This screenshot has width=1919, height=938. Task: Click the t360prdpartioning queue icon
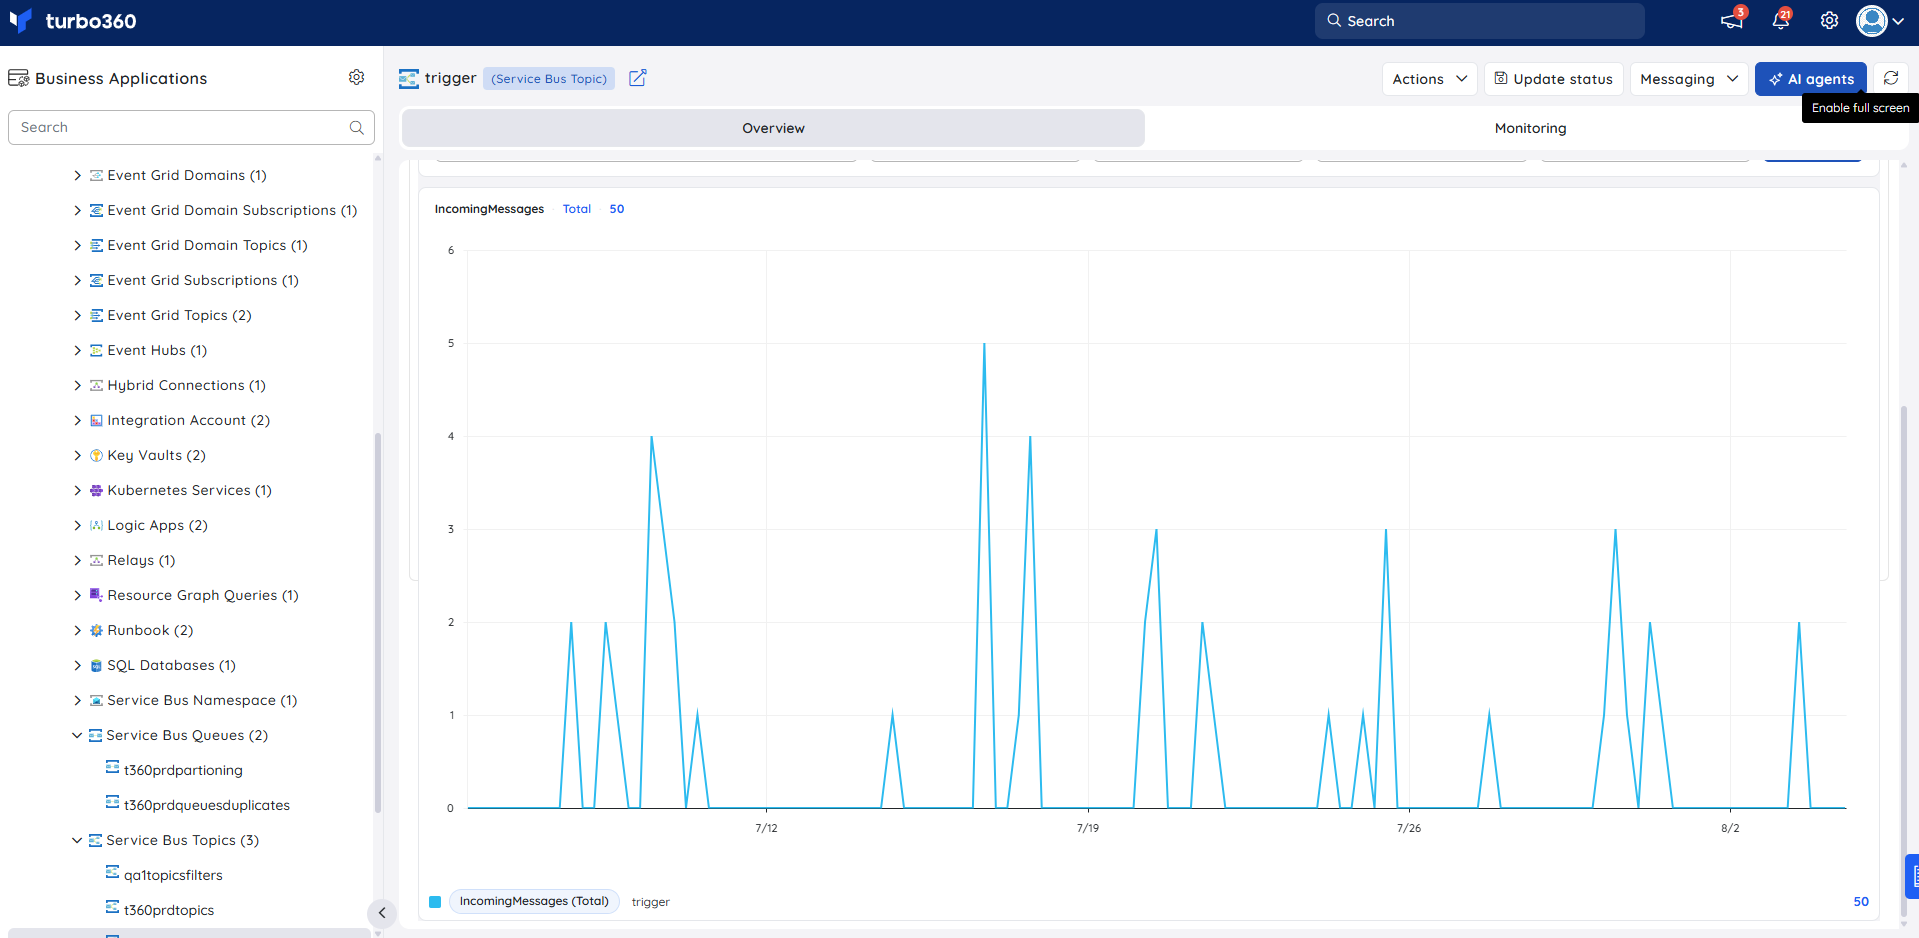112,767
